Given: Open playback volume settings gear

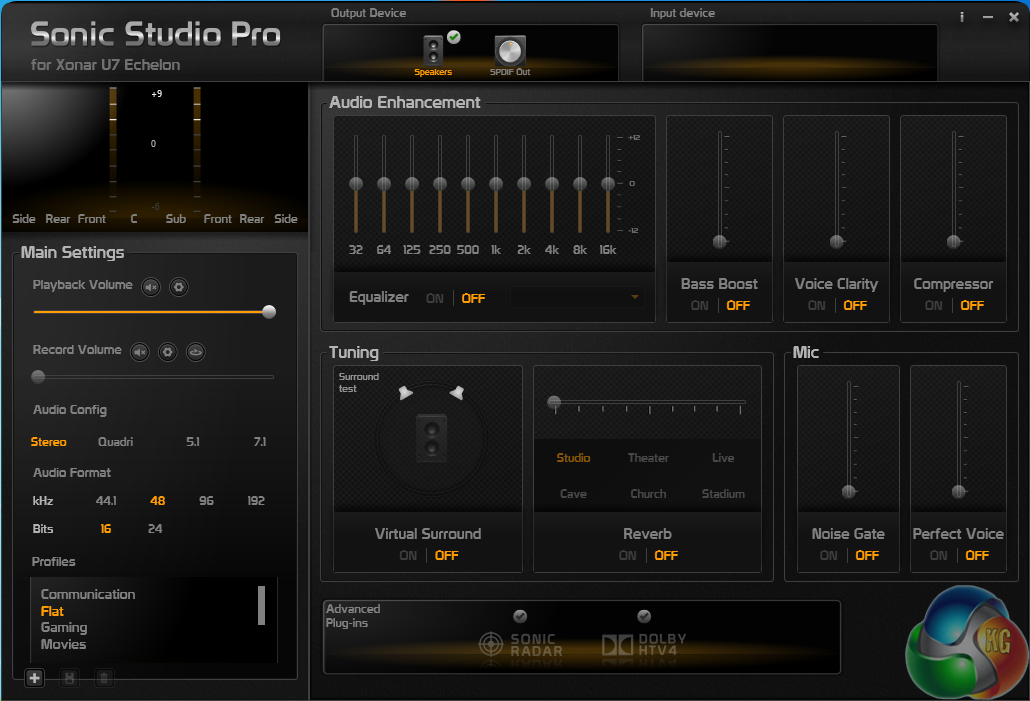Looking at the screenshot, I should (x=178, y=287).
